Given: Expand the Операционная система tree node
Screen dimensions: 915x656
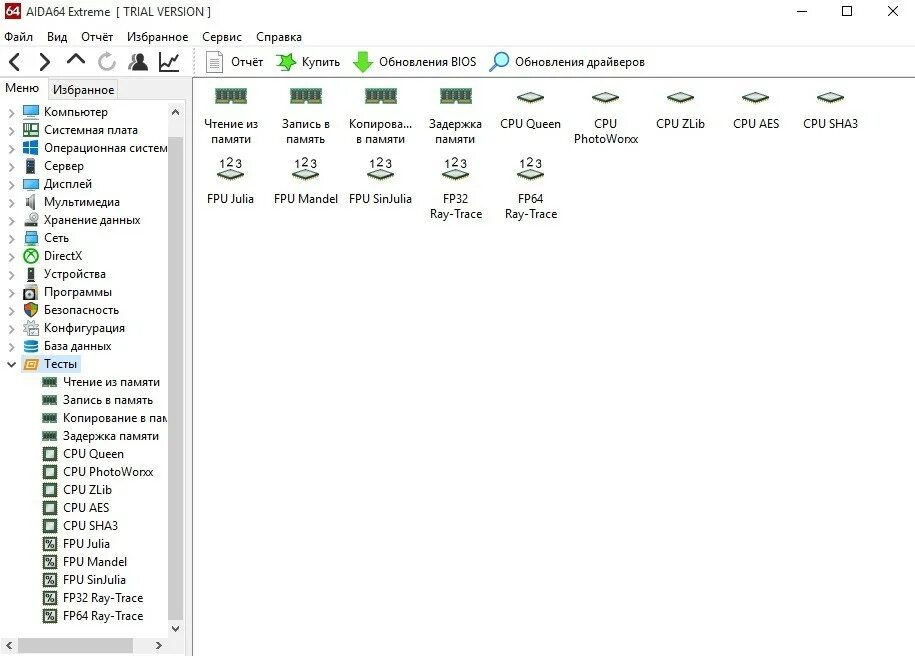Looking at the screenshot, I should (11, 148).
